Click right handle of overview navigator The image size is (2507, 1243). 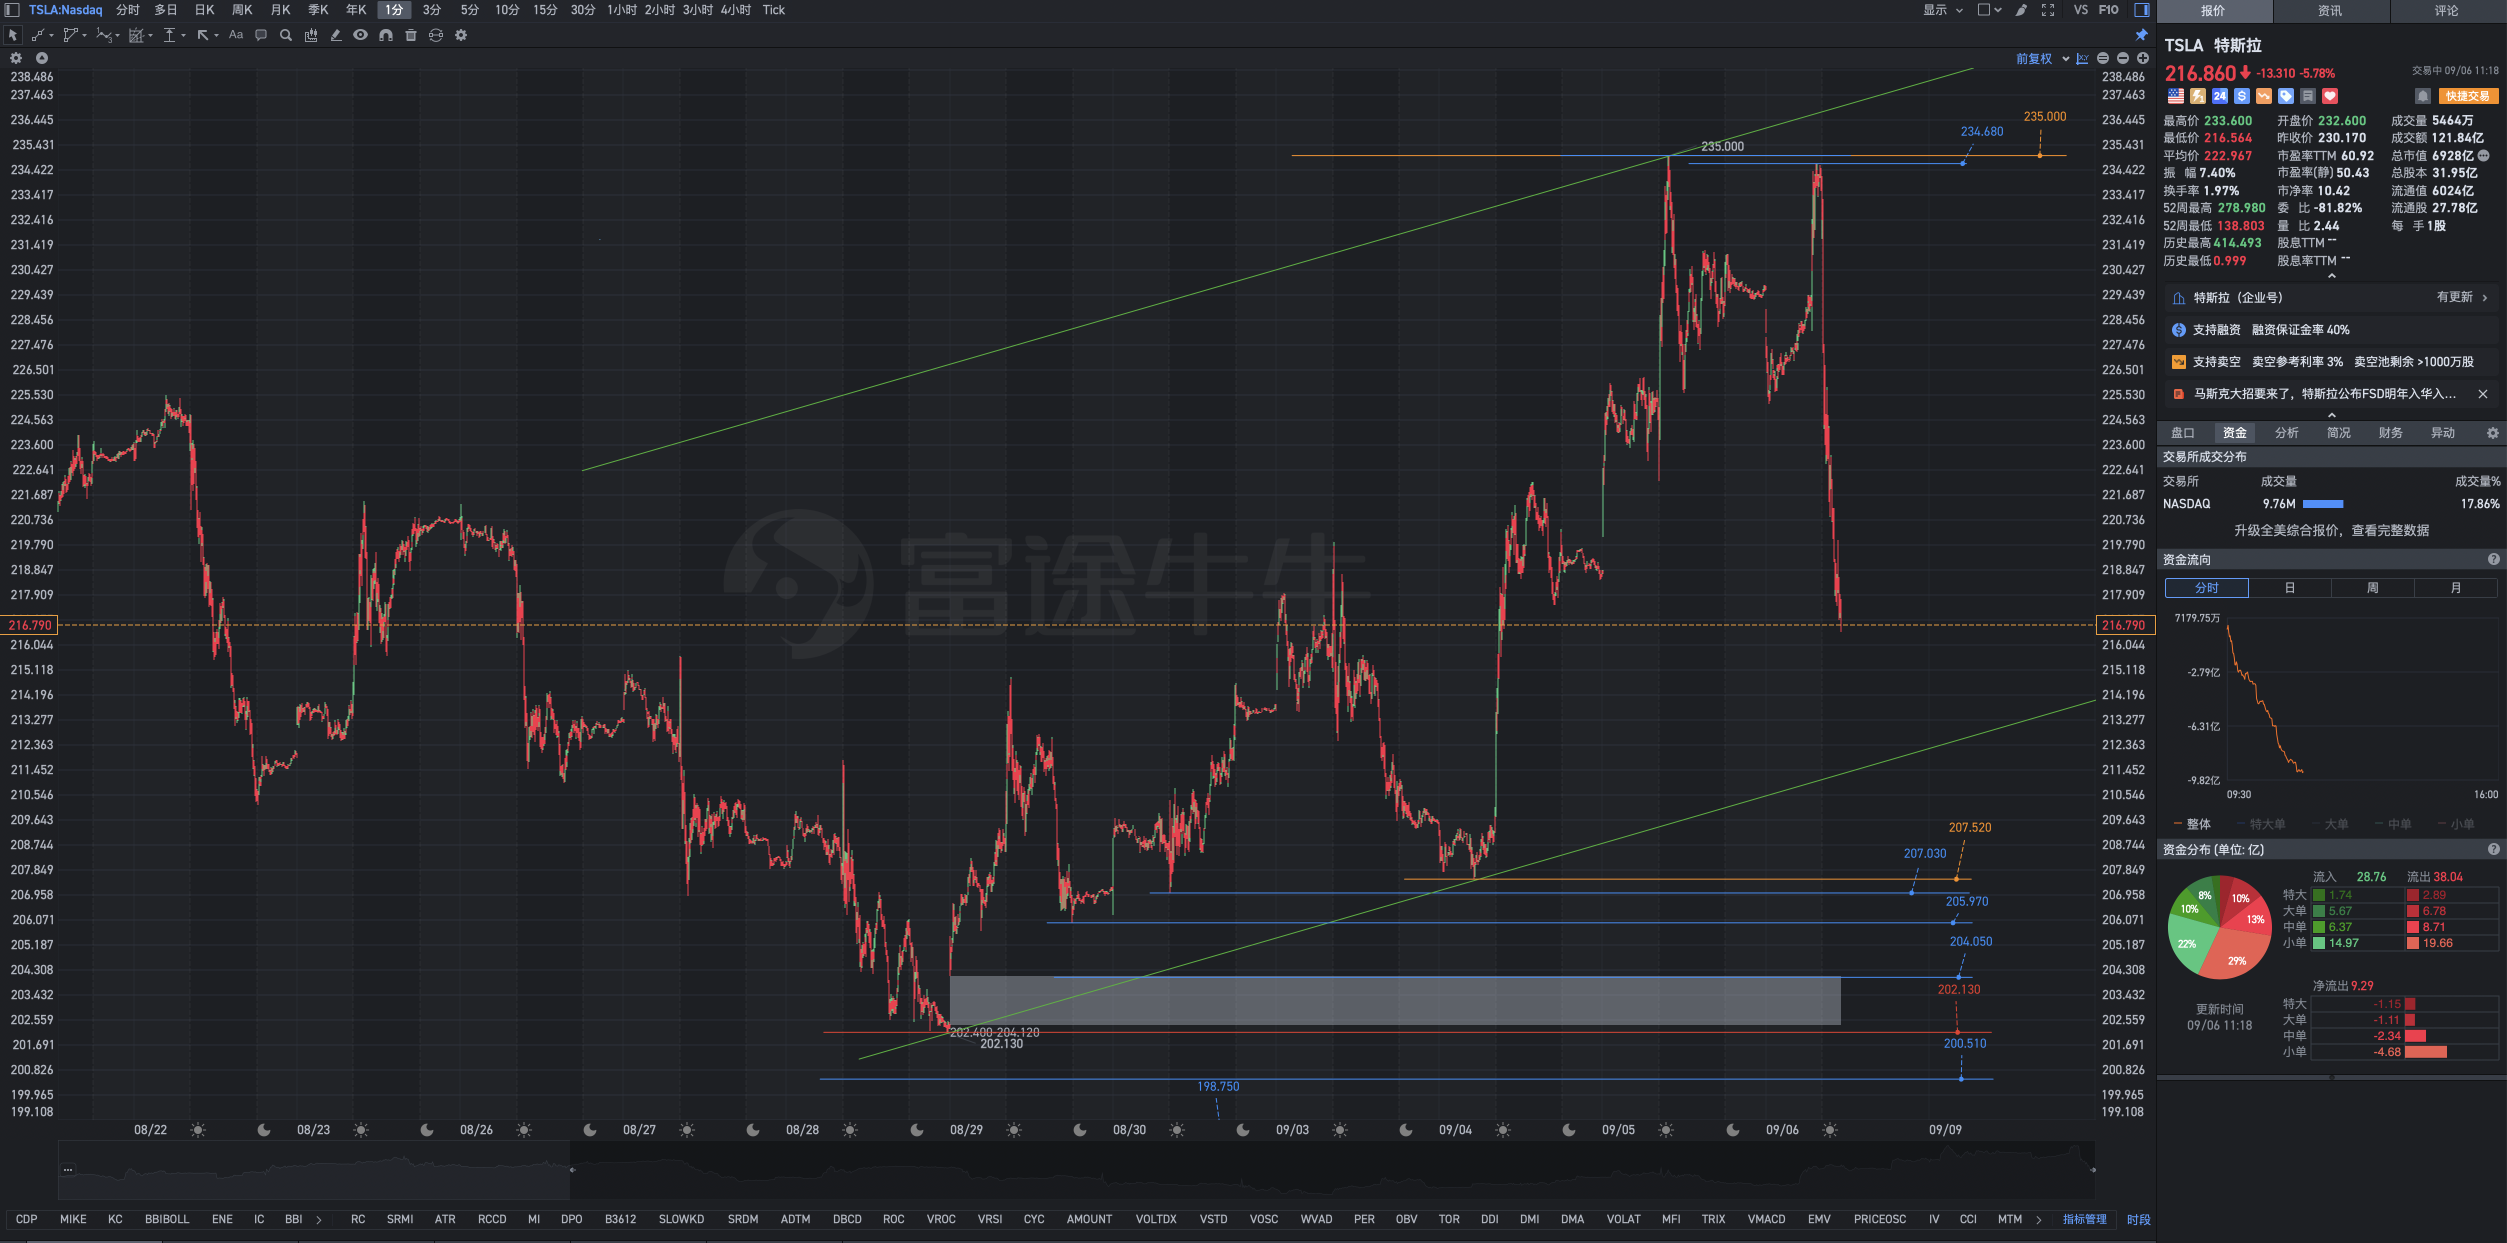[2092, 1170]
